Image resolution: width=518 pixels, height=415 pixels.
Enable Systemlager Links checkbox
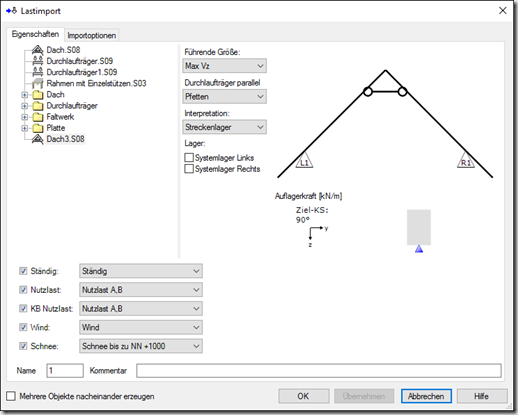[x=189, y=158]
